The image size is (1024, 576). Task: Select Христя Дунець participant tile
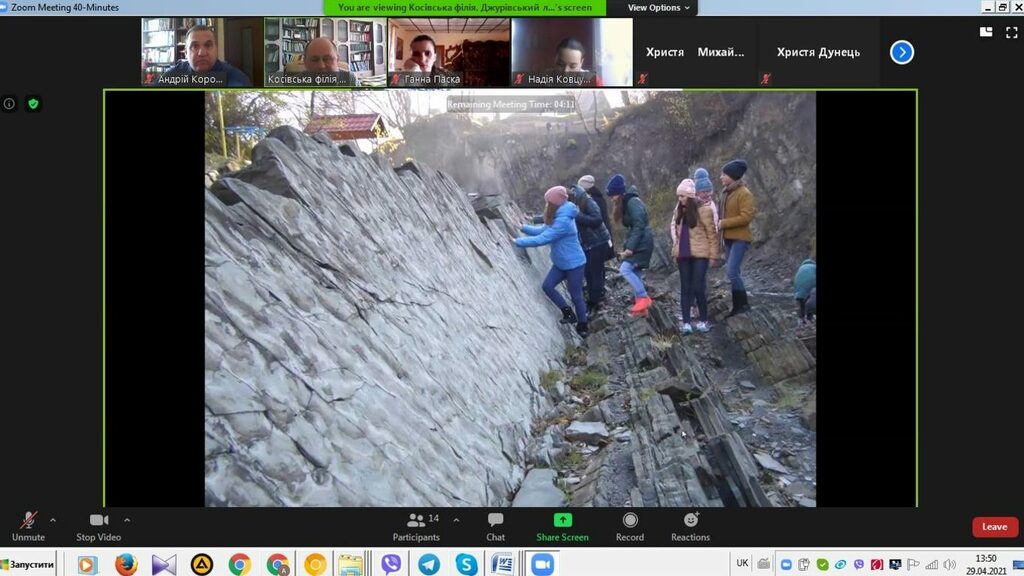tap(818, 52)
